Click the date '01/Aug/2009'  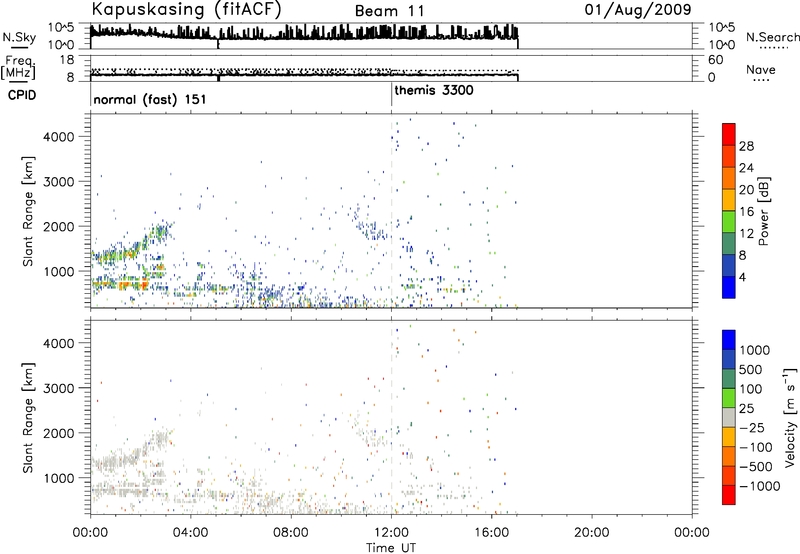(x=638, y=10)
